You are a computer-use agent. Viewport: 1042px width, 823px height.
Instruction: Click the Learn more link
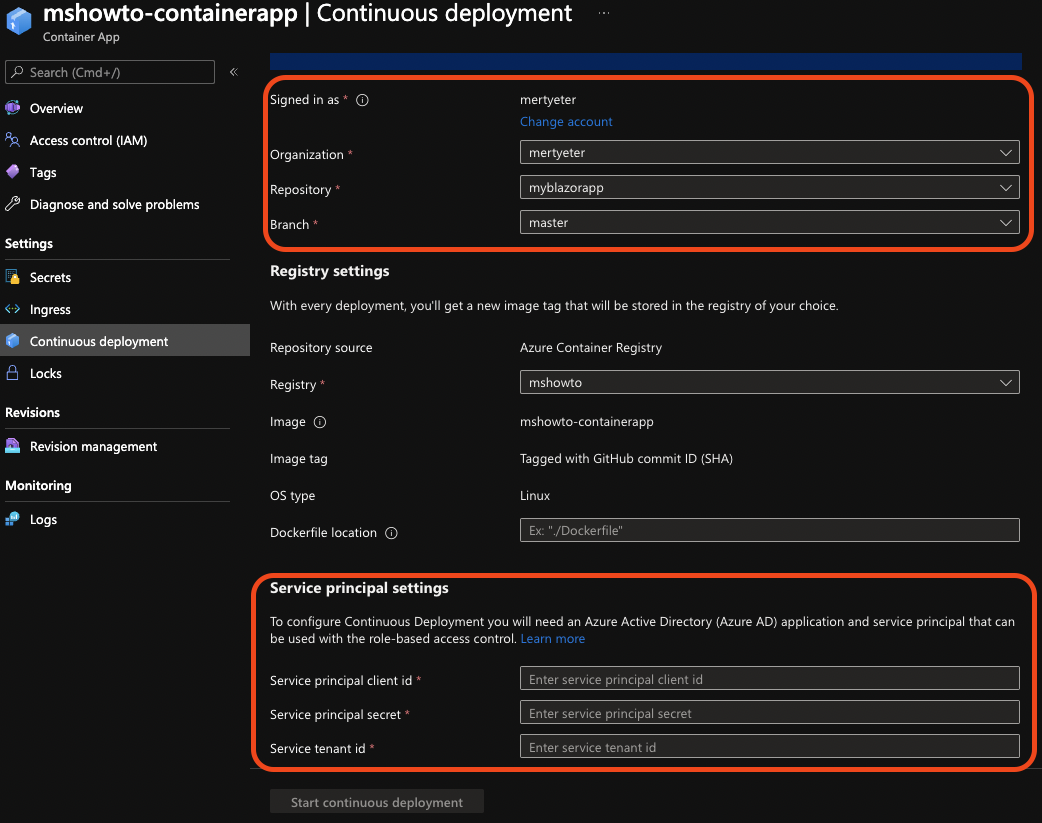(x=553, y=639)
